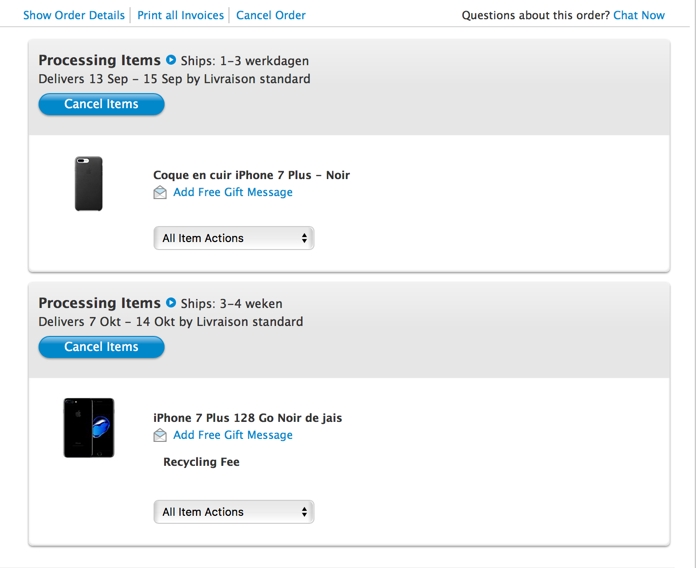Click envelope icon for leather case gift message
This screenshot has height=568, width=696.
[160, 193]
